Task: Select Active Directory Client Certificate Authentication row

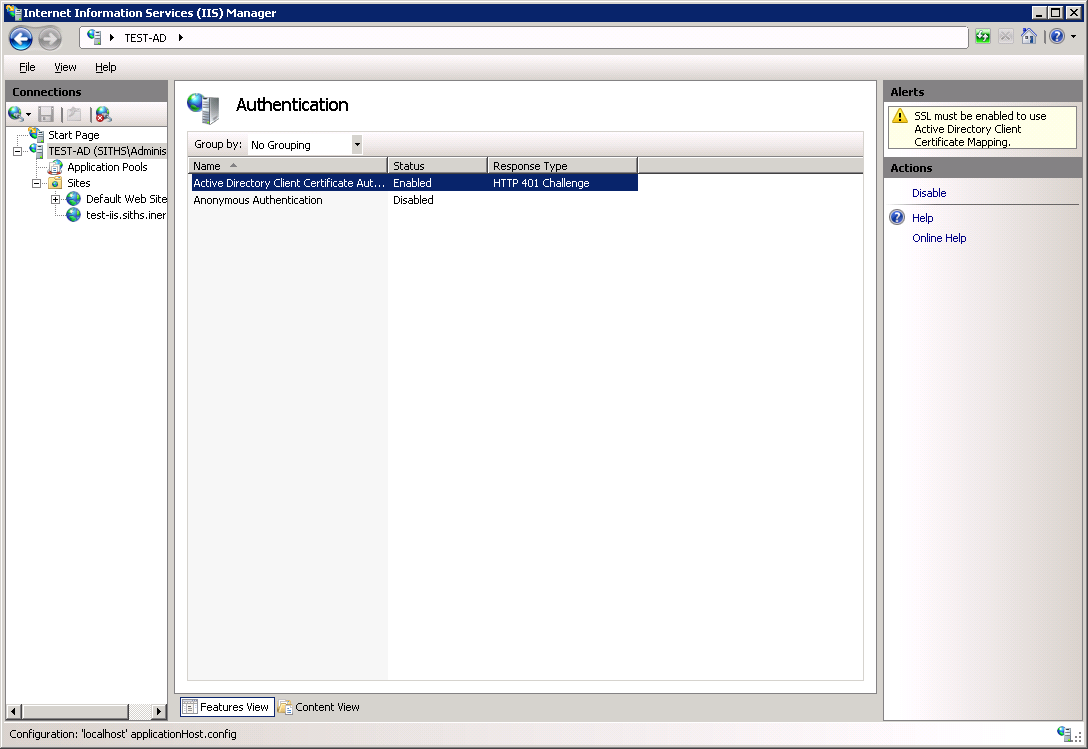Action: [x=414, y=183]
